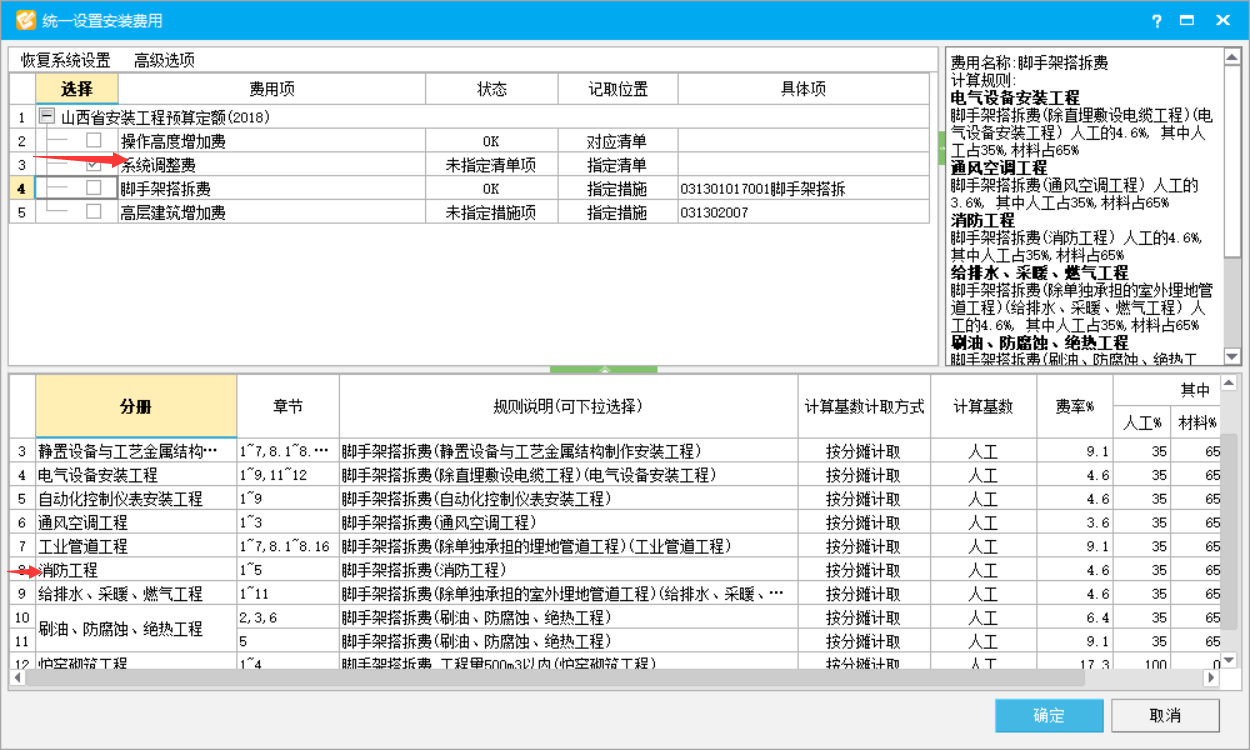Click the 选择 column header
This screenshot has width=1250, height=750.
(77, 89)
